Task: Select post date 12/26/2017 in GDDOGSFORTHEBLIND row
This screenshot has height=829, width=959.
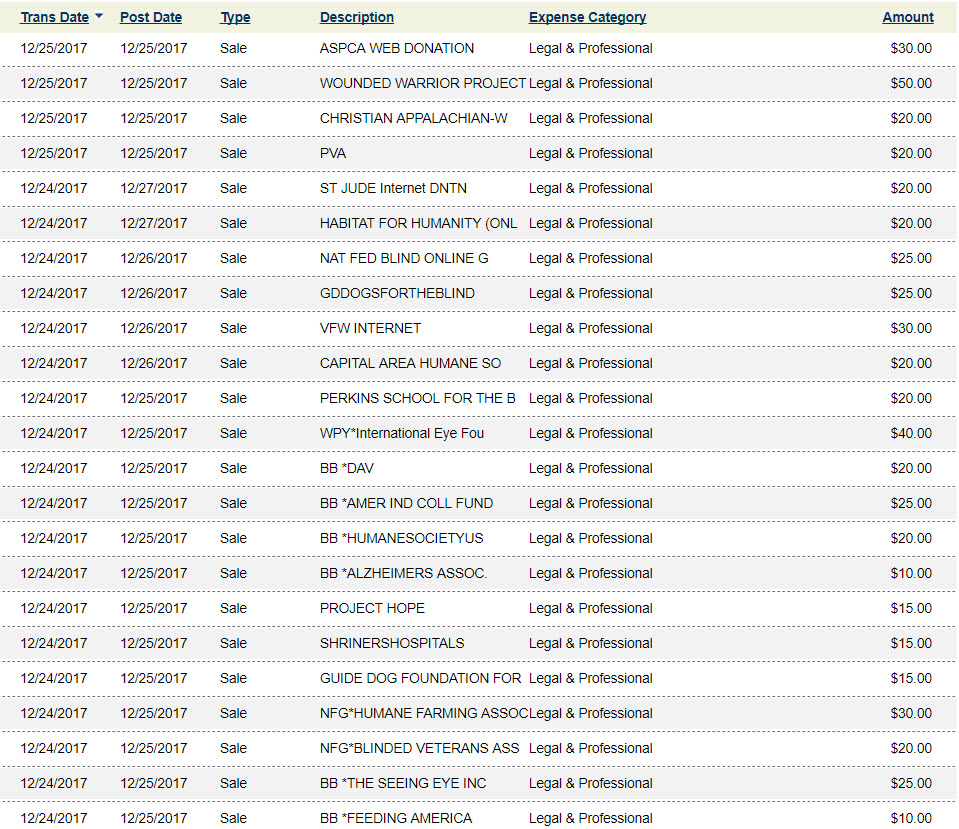Action: 154,293
